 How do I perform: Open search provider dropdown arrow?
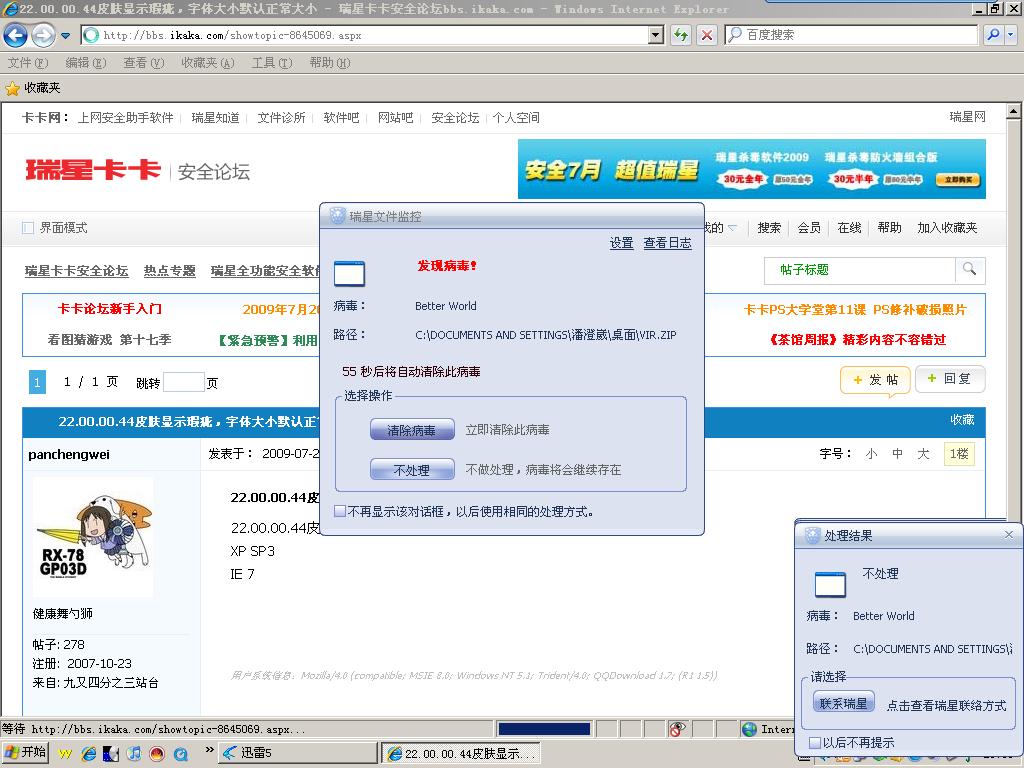pyautogui.click(x=1010, y=35)
